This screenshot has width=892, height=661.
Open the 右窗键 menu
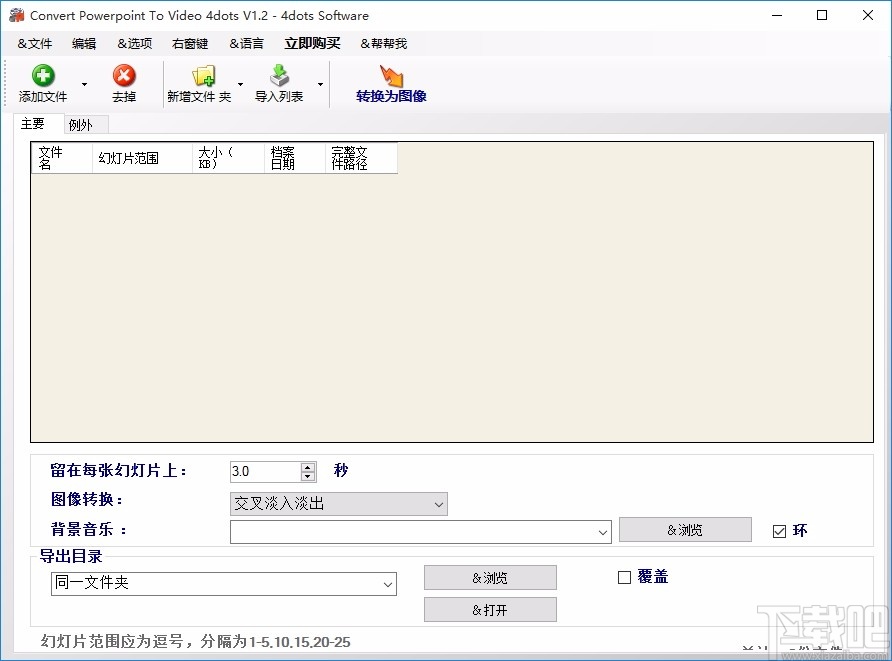(190, 44)
